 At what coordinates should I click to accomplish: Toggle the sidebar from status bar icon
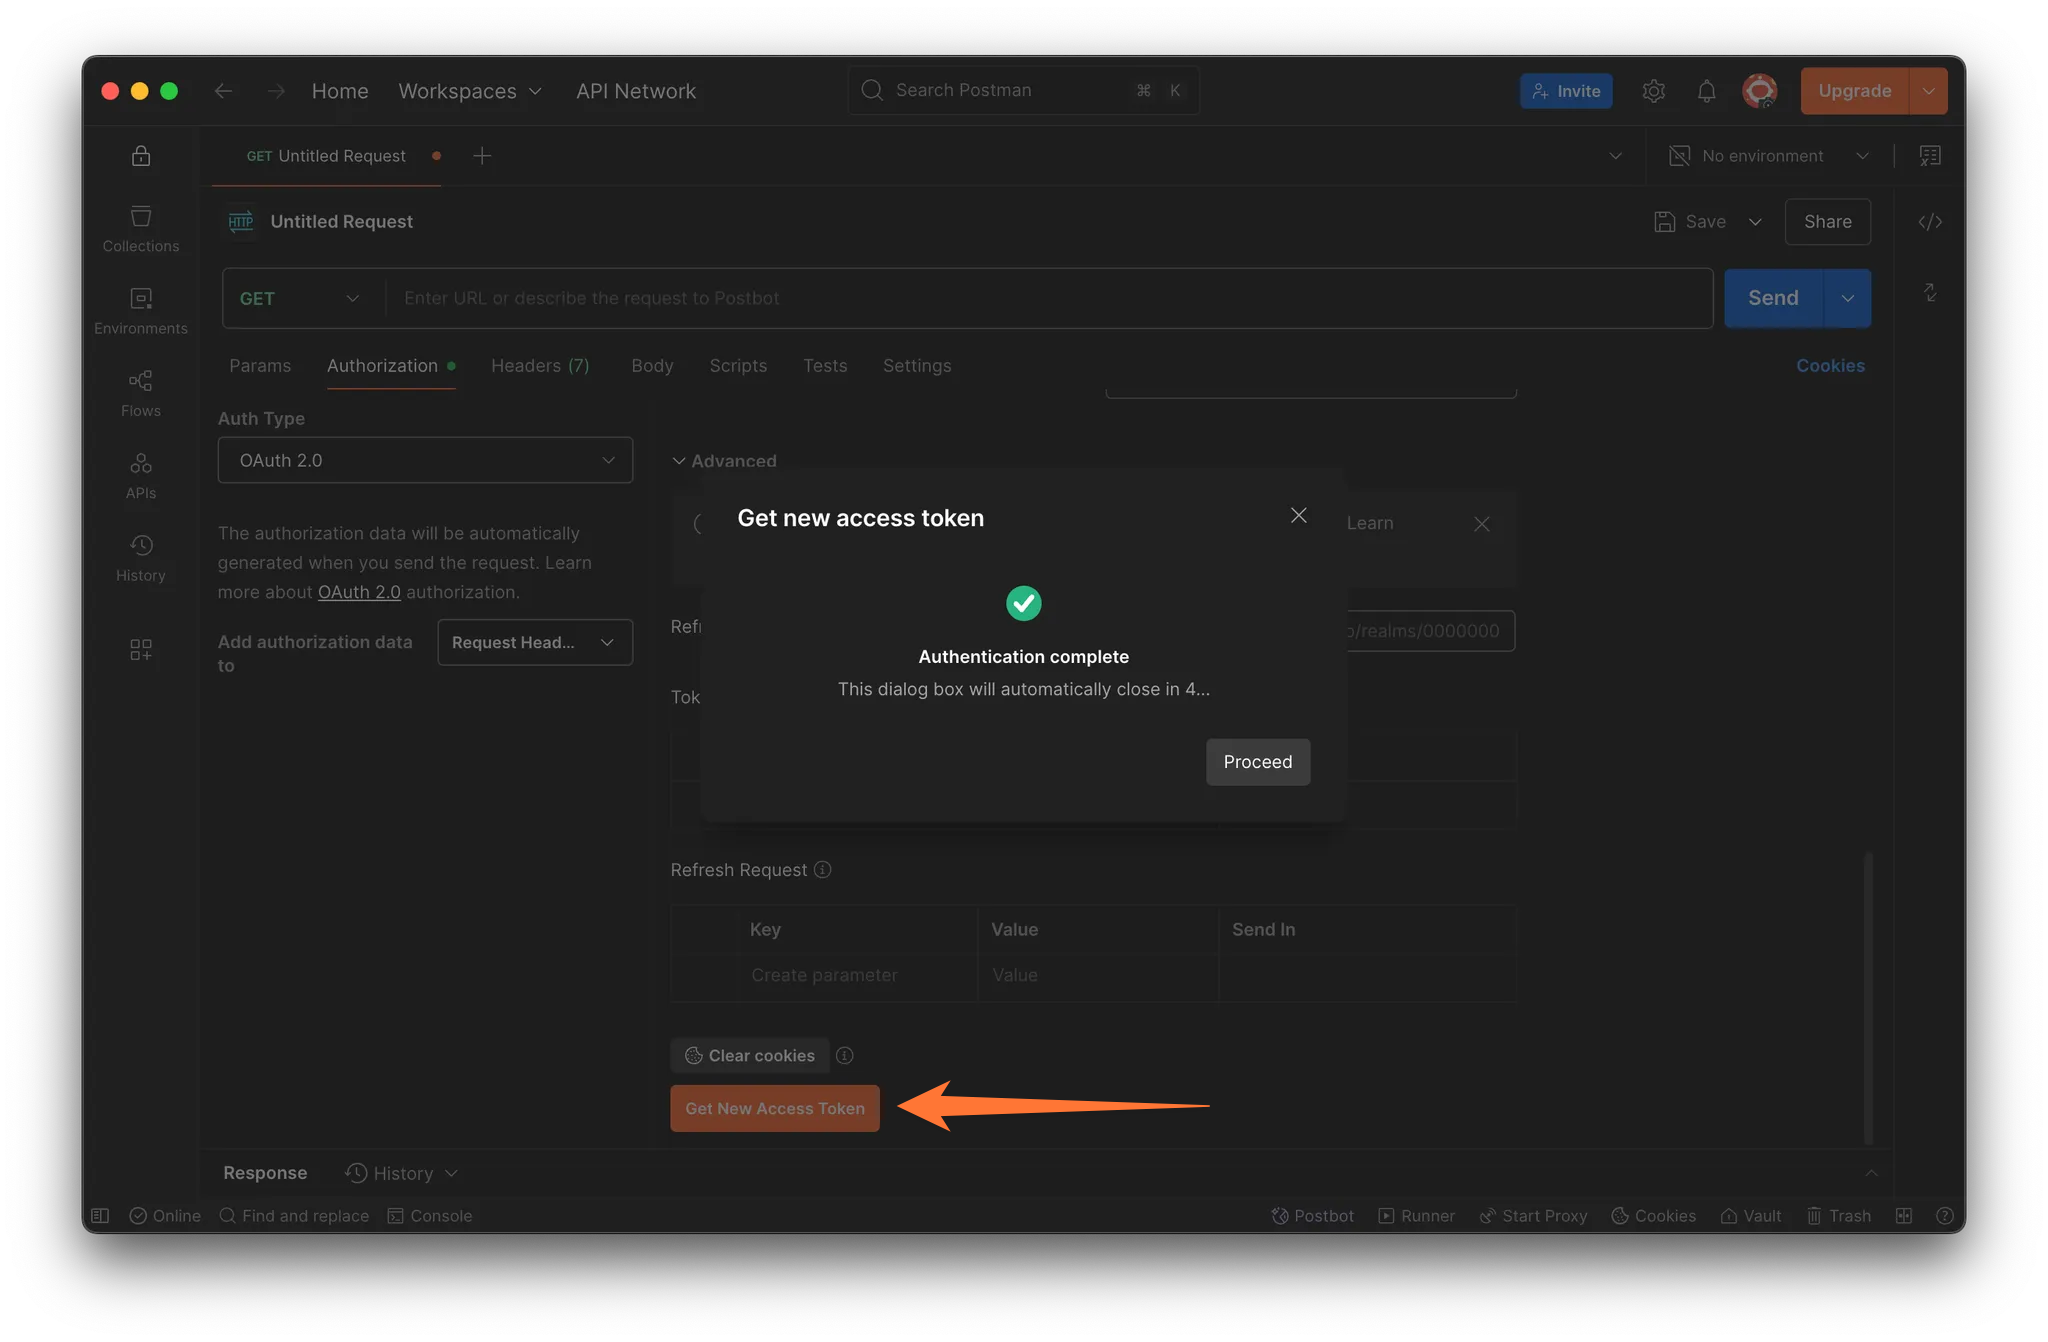pos(100,1216)
